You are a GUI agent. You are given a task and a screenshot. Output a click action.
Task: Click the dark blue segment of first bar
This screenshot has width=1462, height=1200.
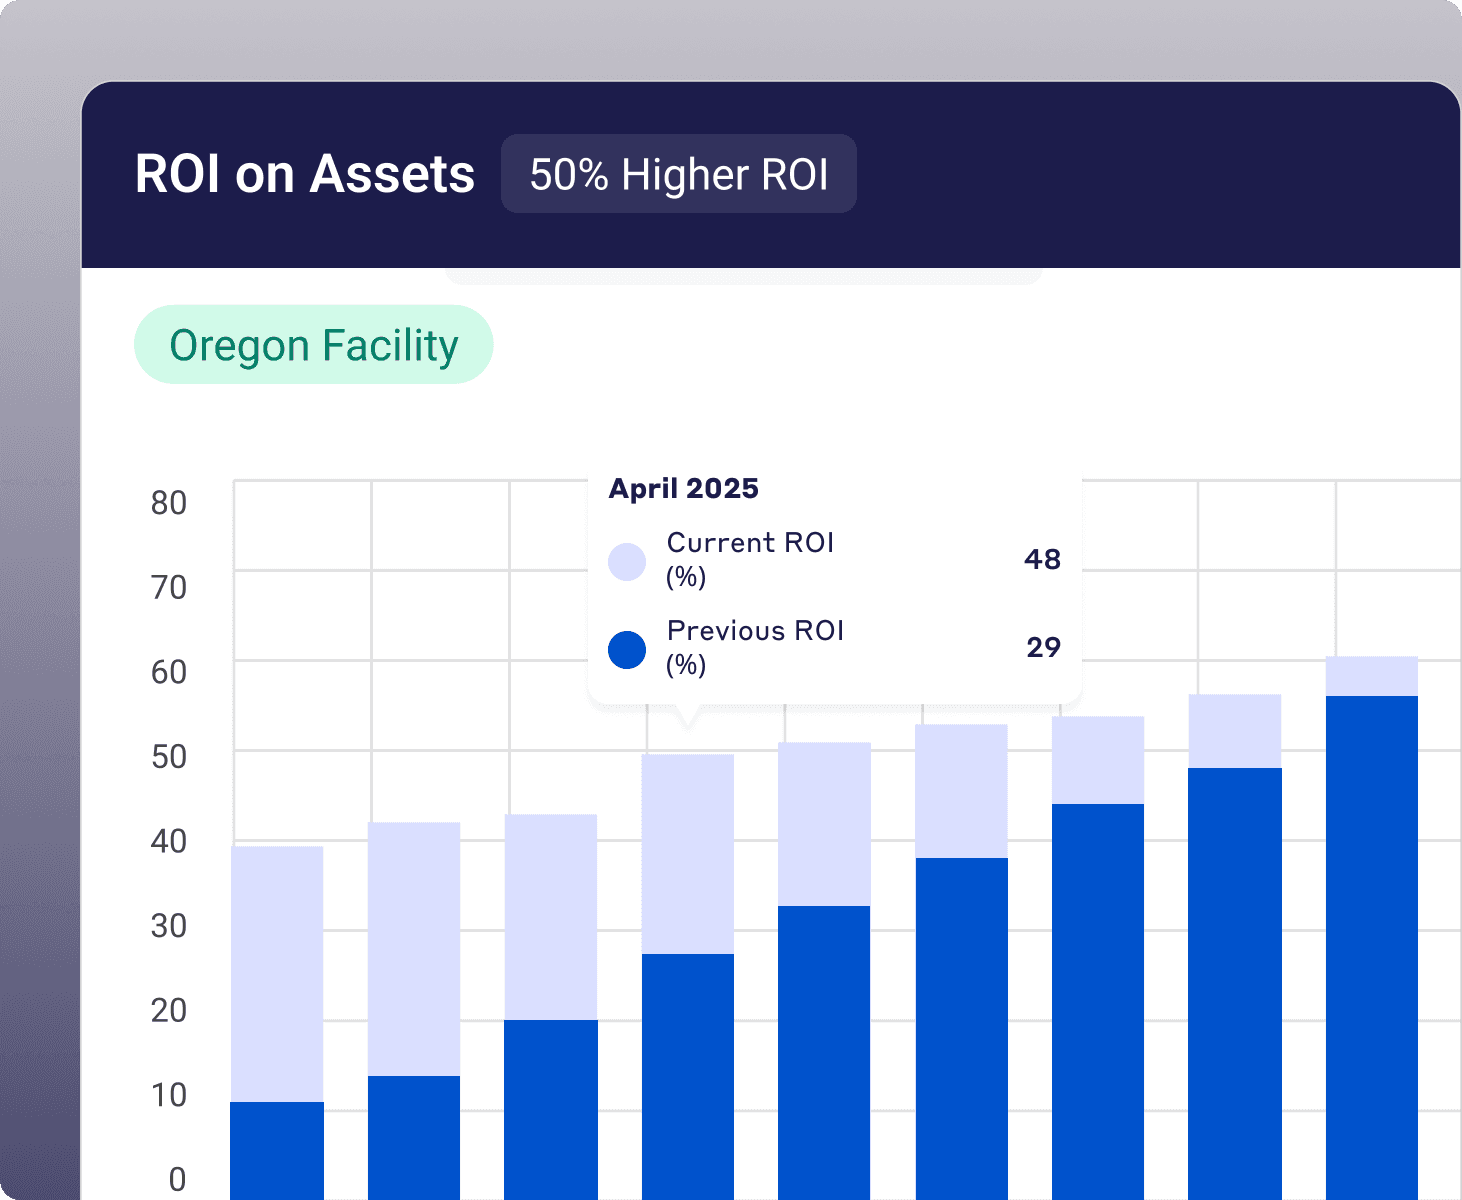277,1150
